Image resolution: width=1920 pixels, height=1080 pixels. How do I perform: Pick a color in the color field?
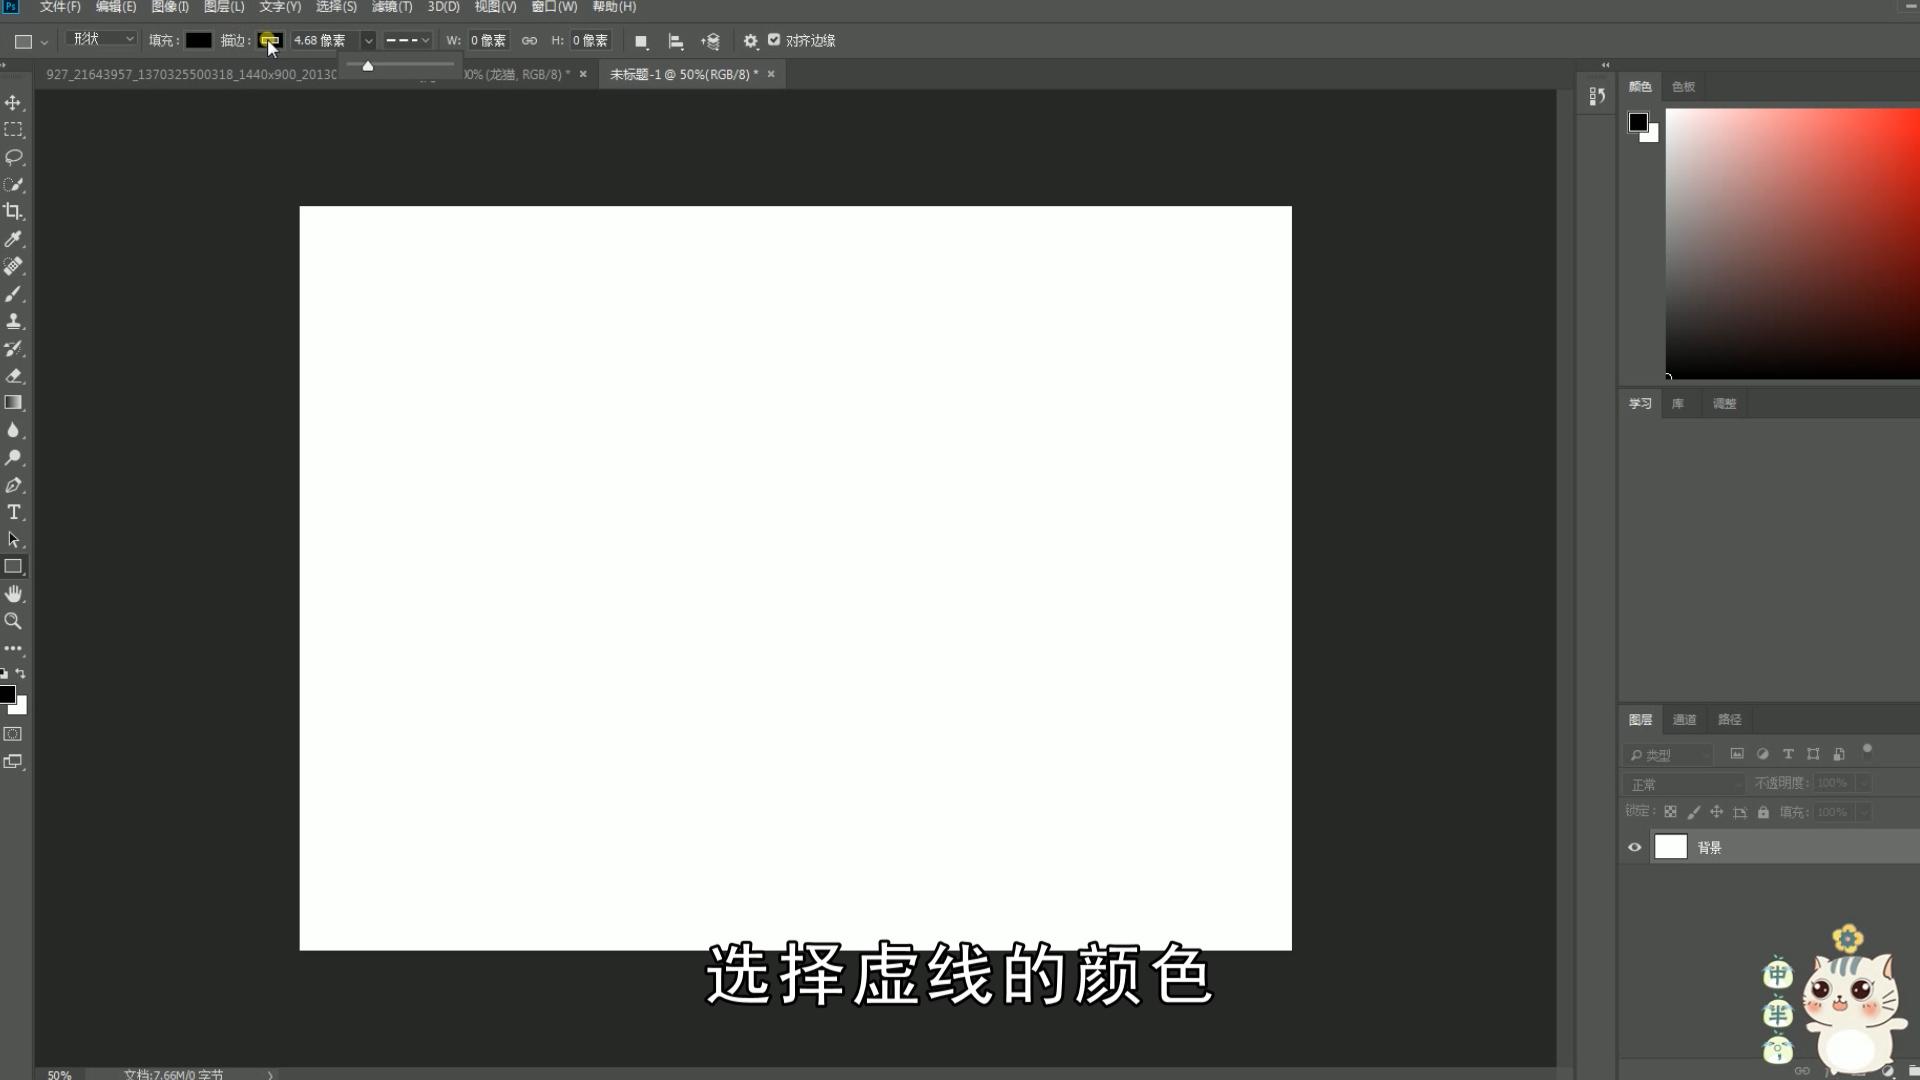tap(1792, 243)
